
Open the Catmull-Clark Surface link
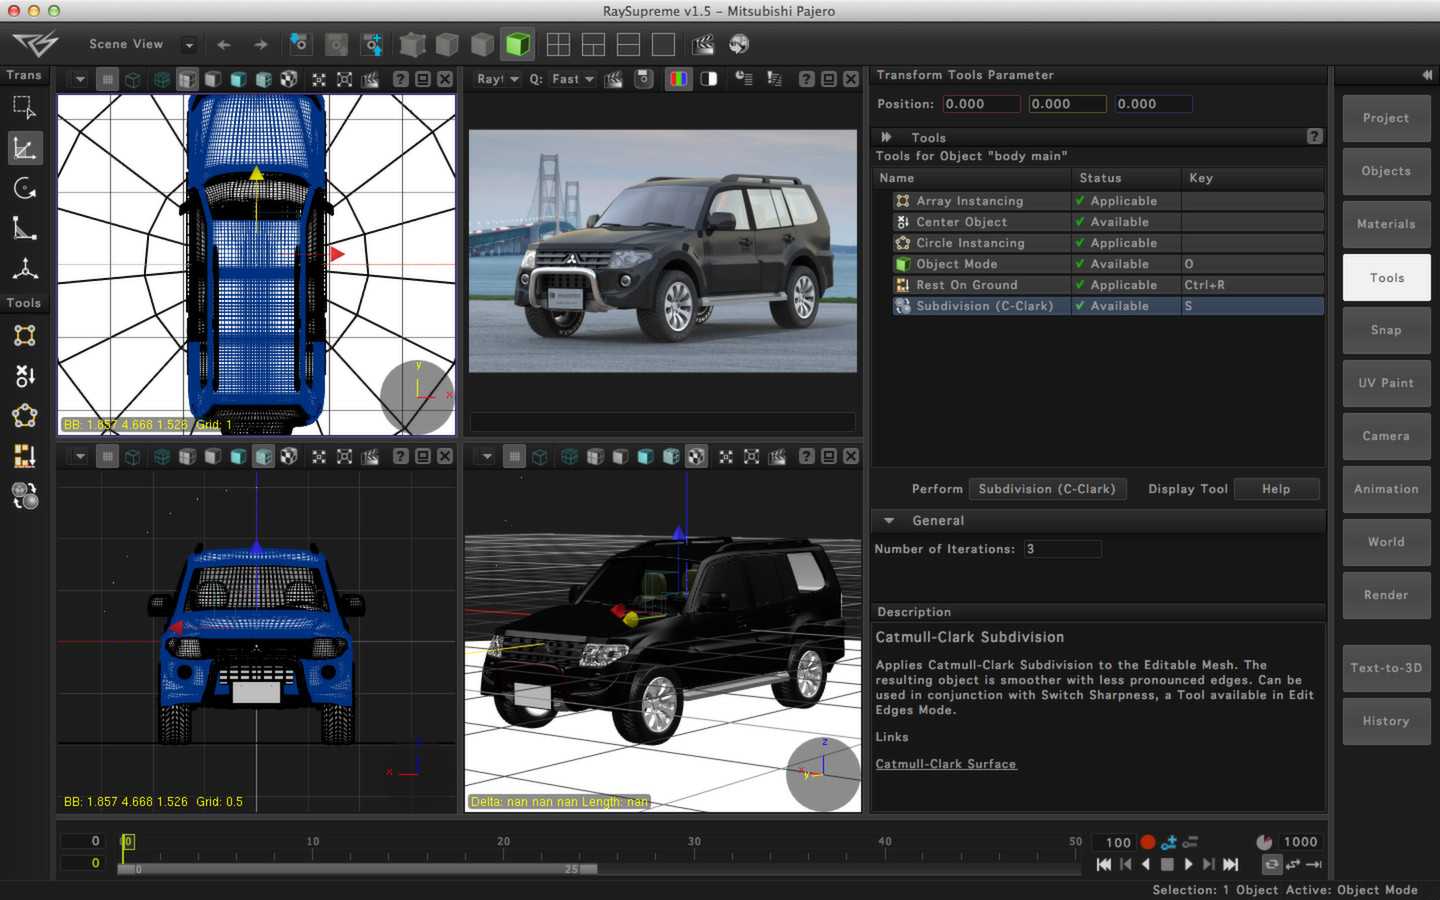pos(946,764)
